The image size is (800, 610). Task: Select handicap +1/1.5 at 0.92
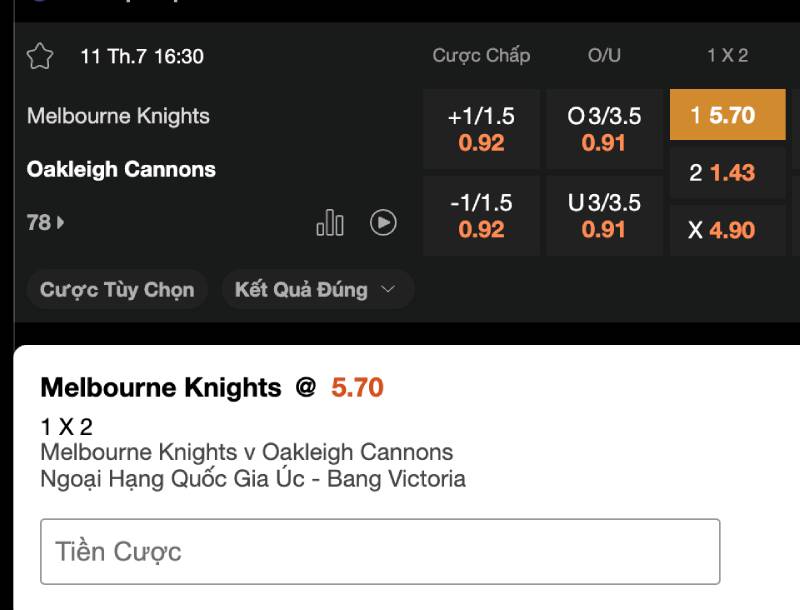481,129
